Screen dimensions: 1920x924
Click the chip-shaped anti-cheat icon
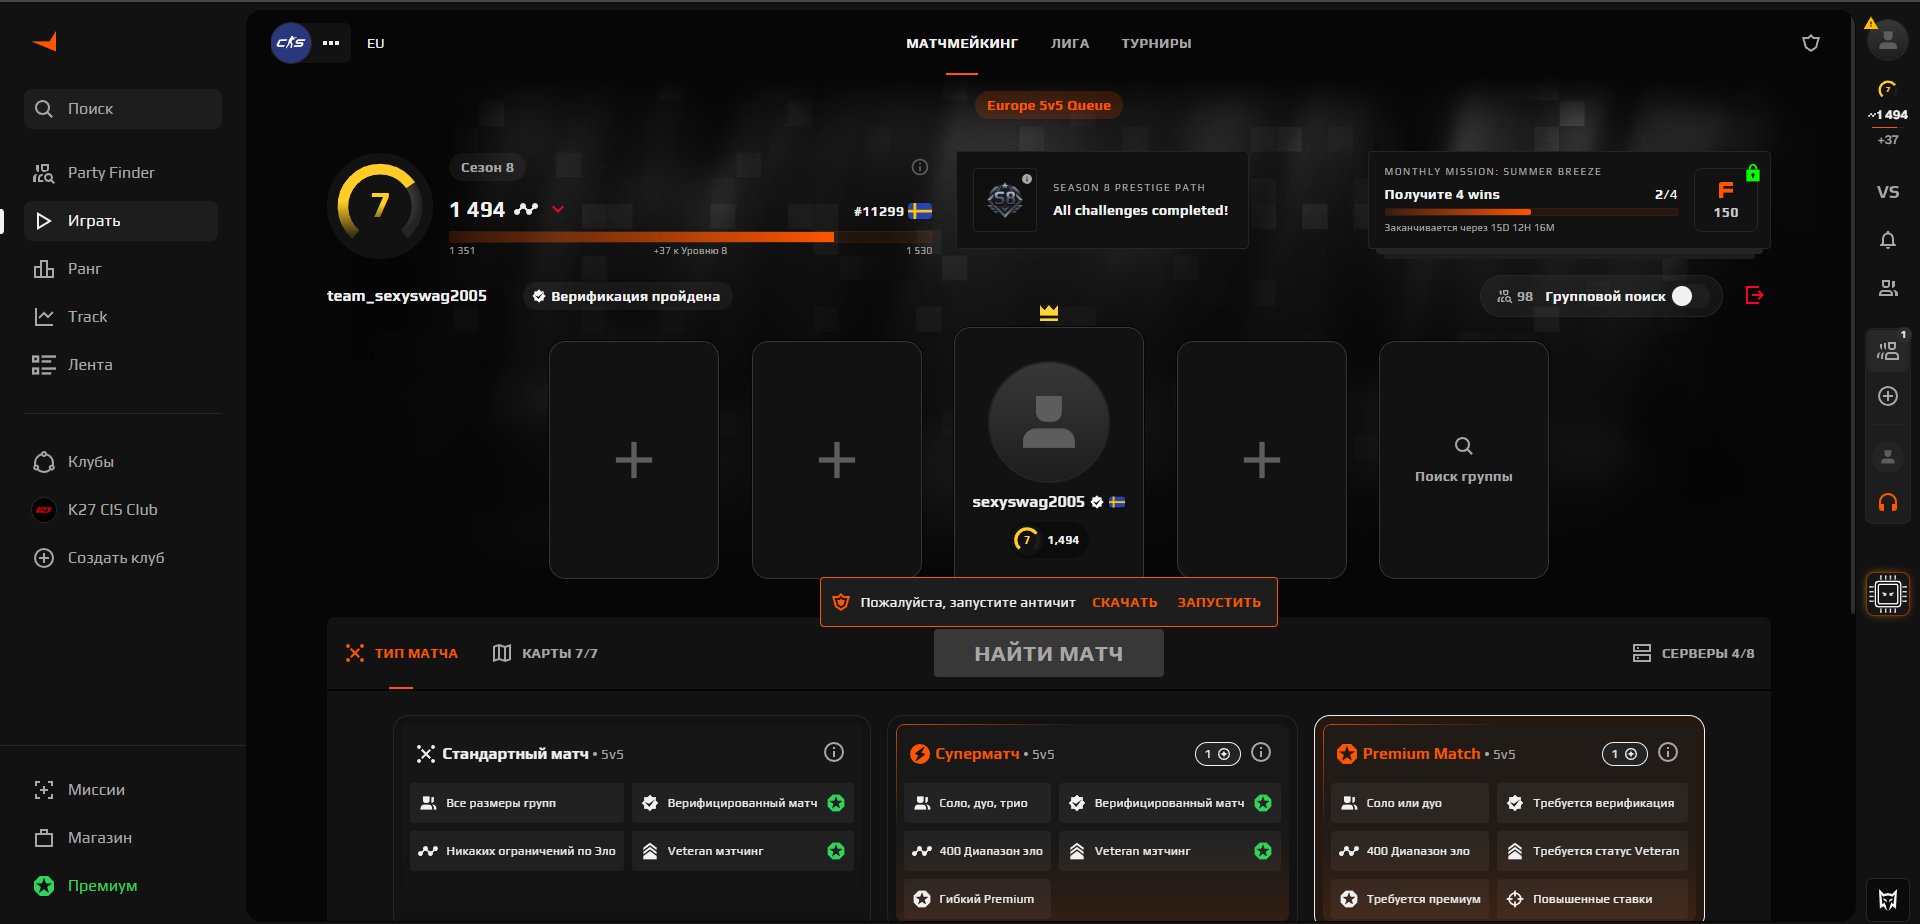coord(1888,594)
